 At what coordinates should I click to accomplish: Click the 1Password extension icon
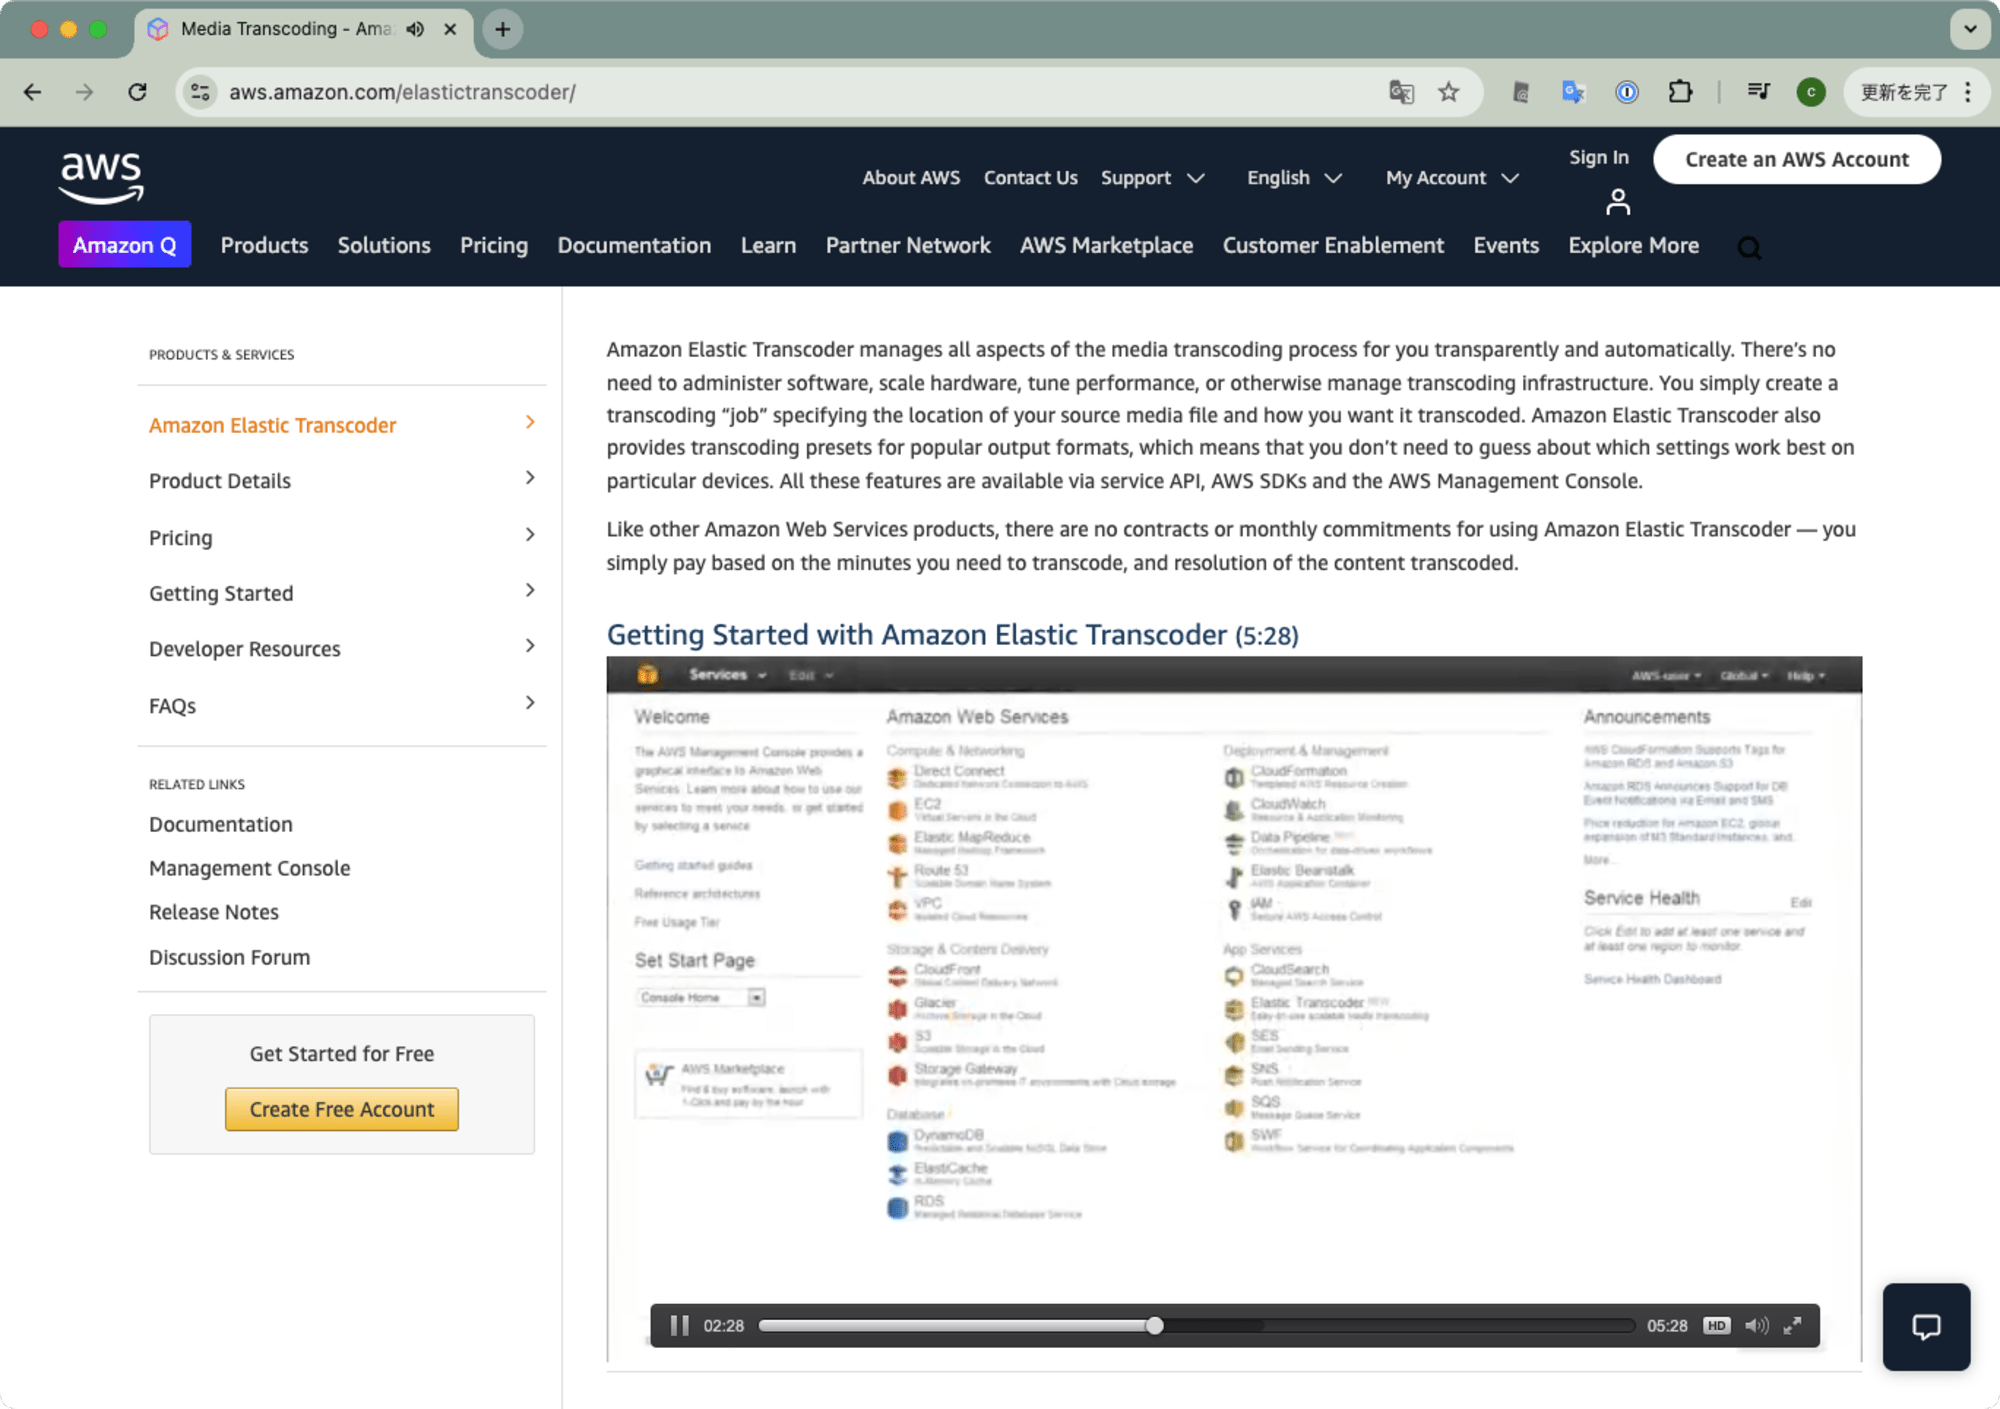tap(1627, 92)
